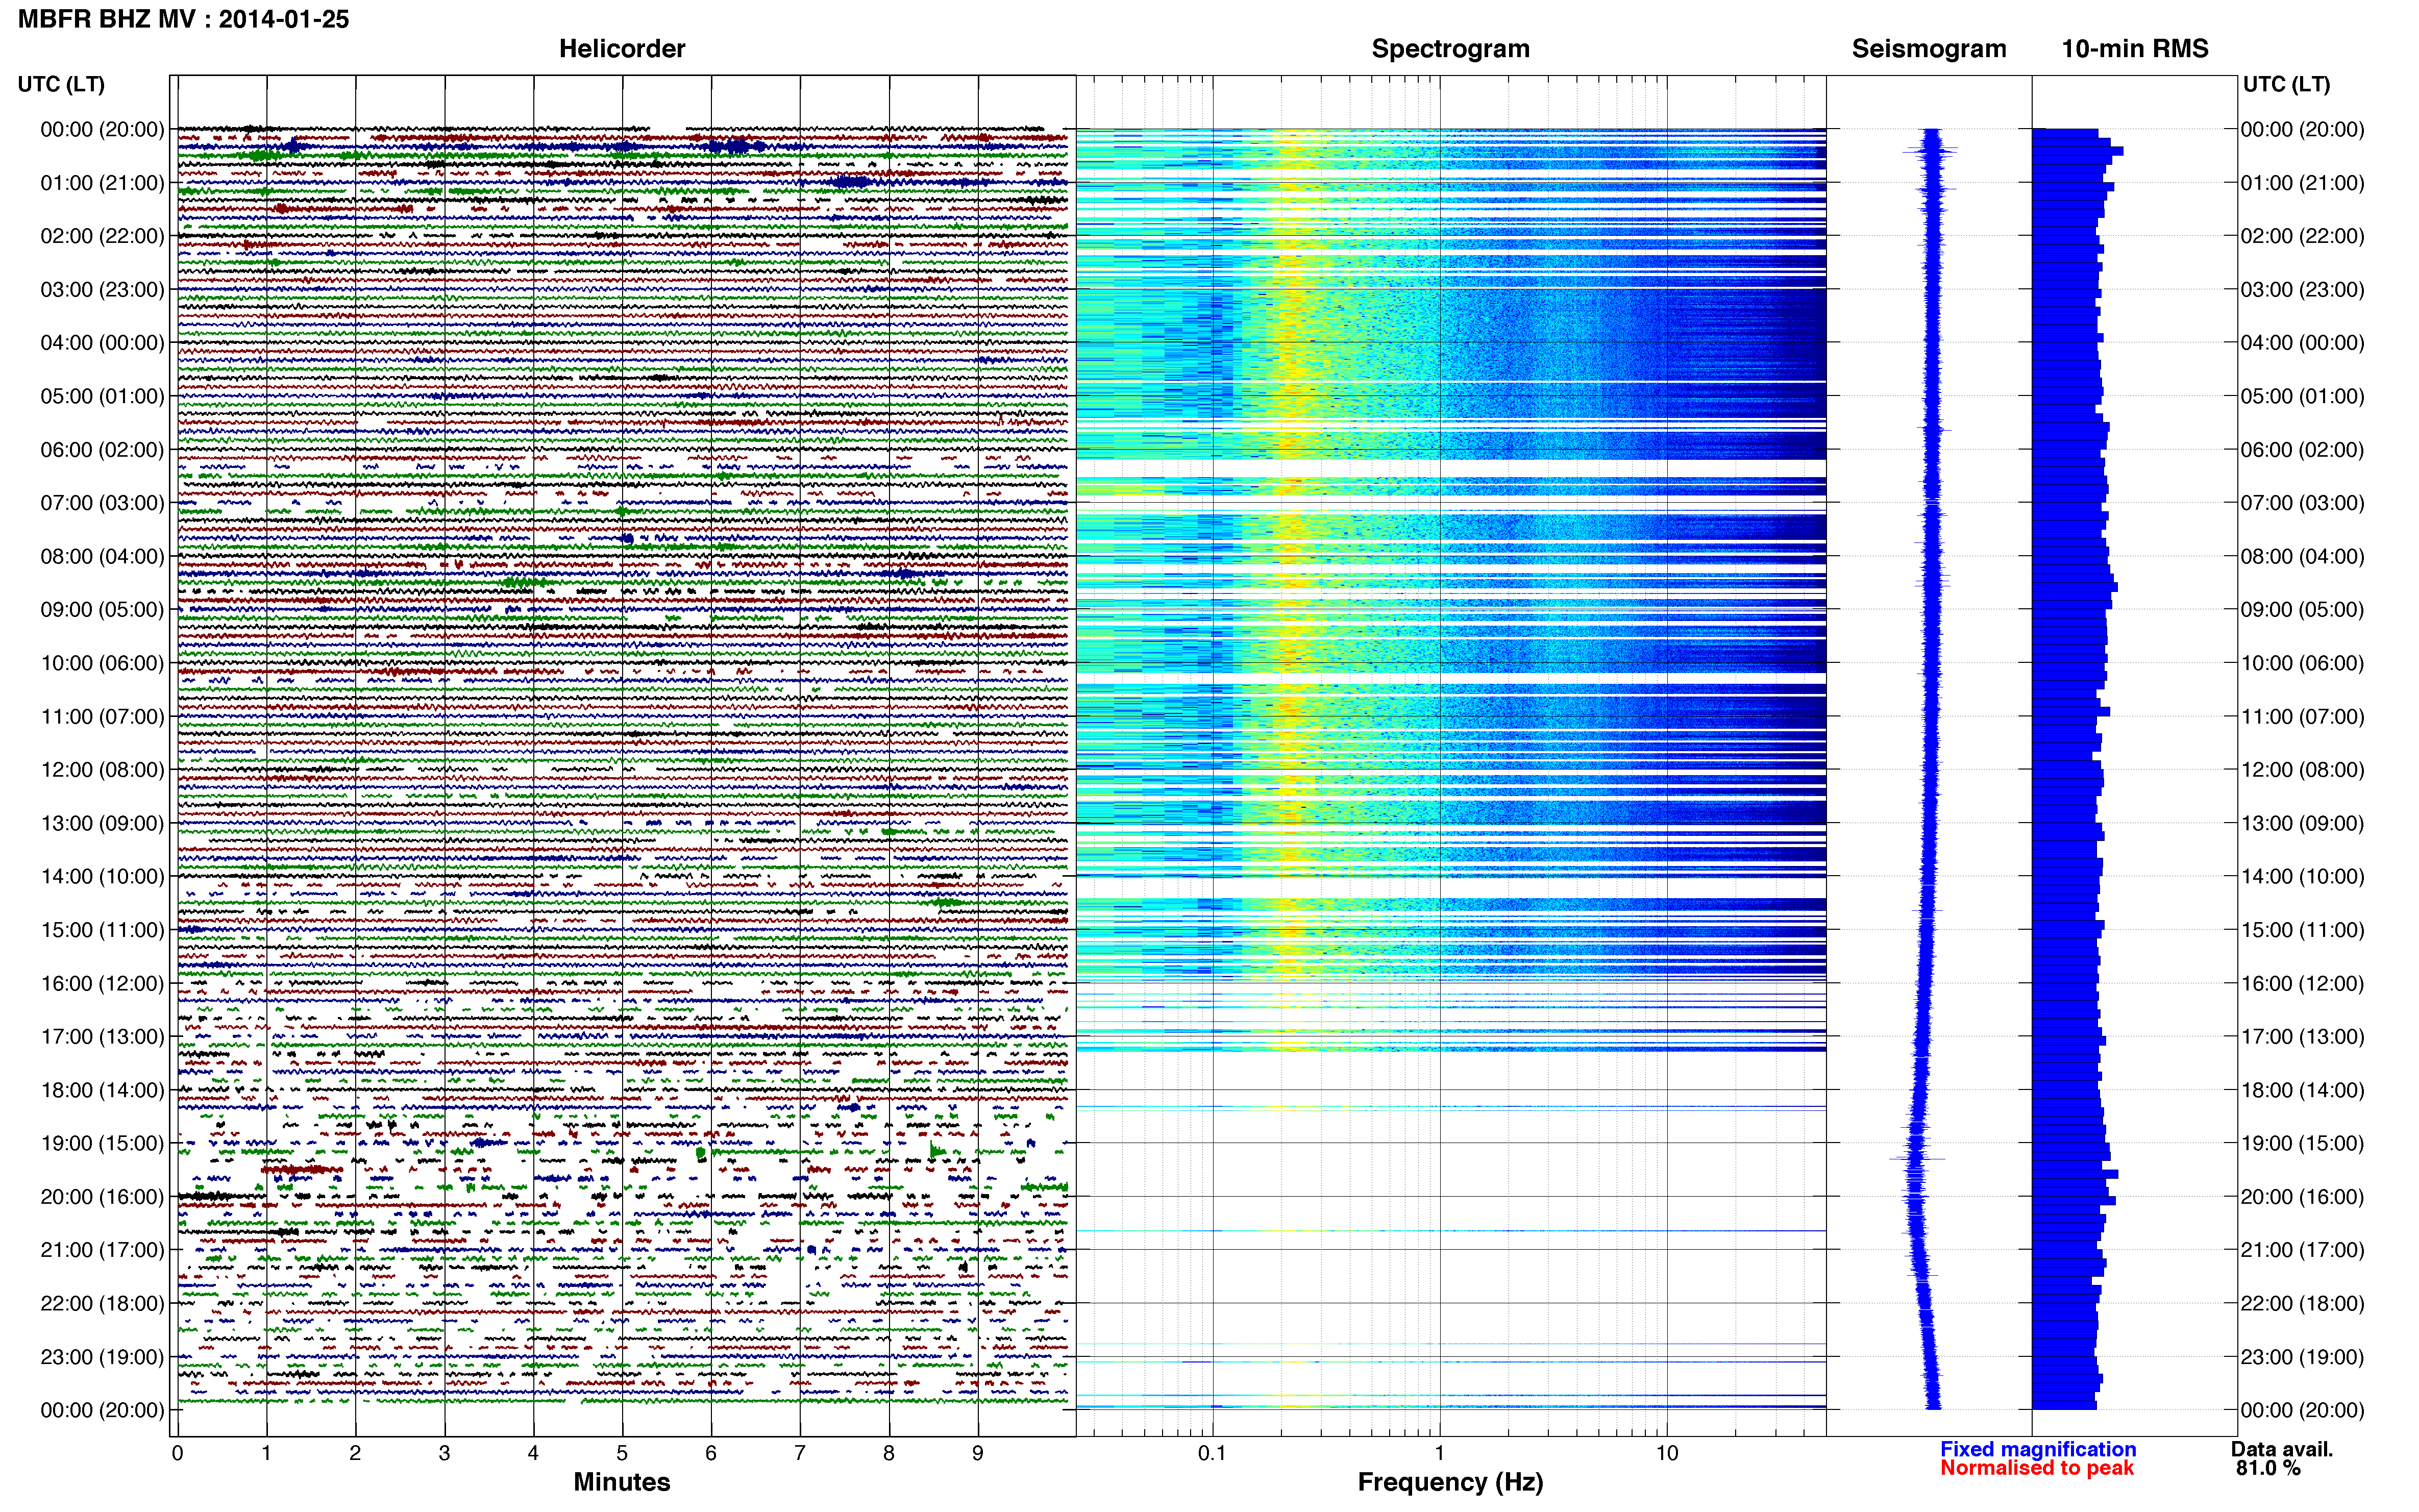Select the 'Minutes' x-axis label
Screen dimensions: 2419x1512
tap(622, 1482)
